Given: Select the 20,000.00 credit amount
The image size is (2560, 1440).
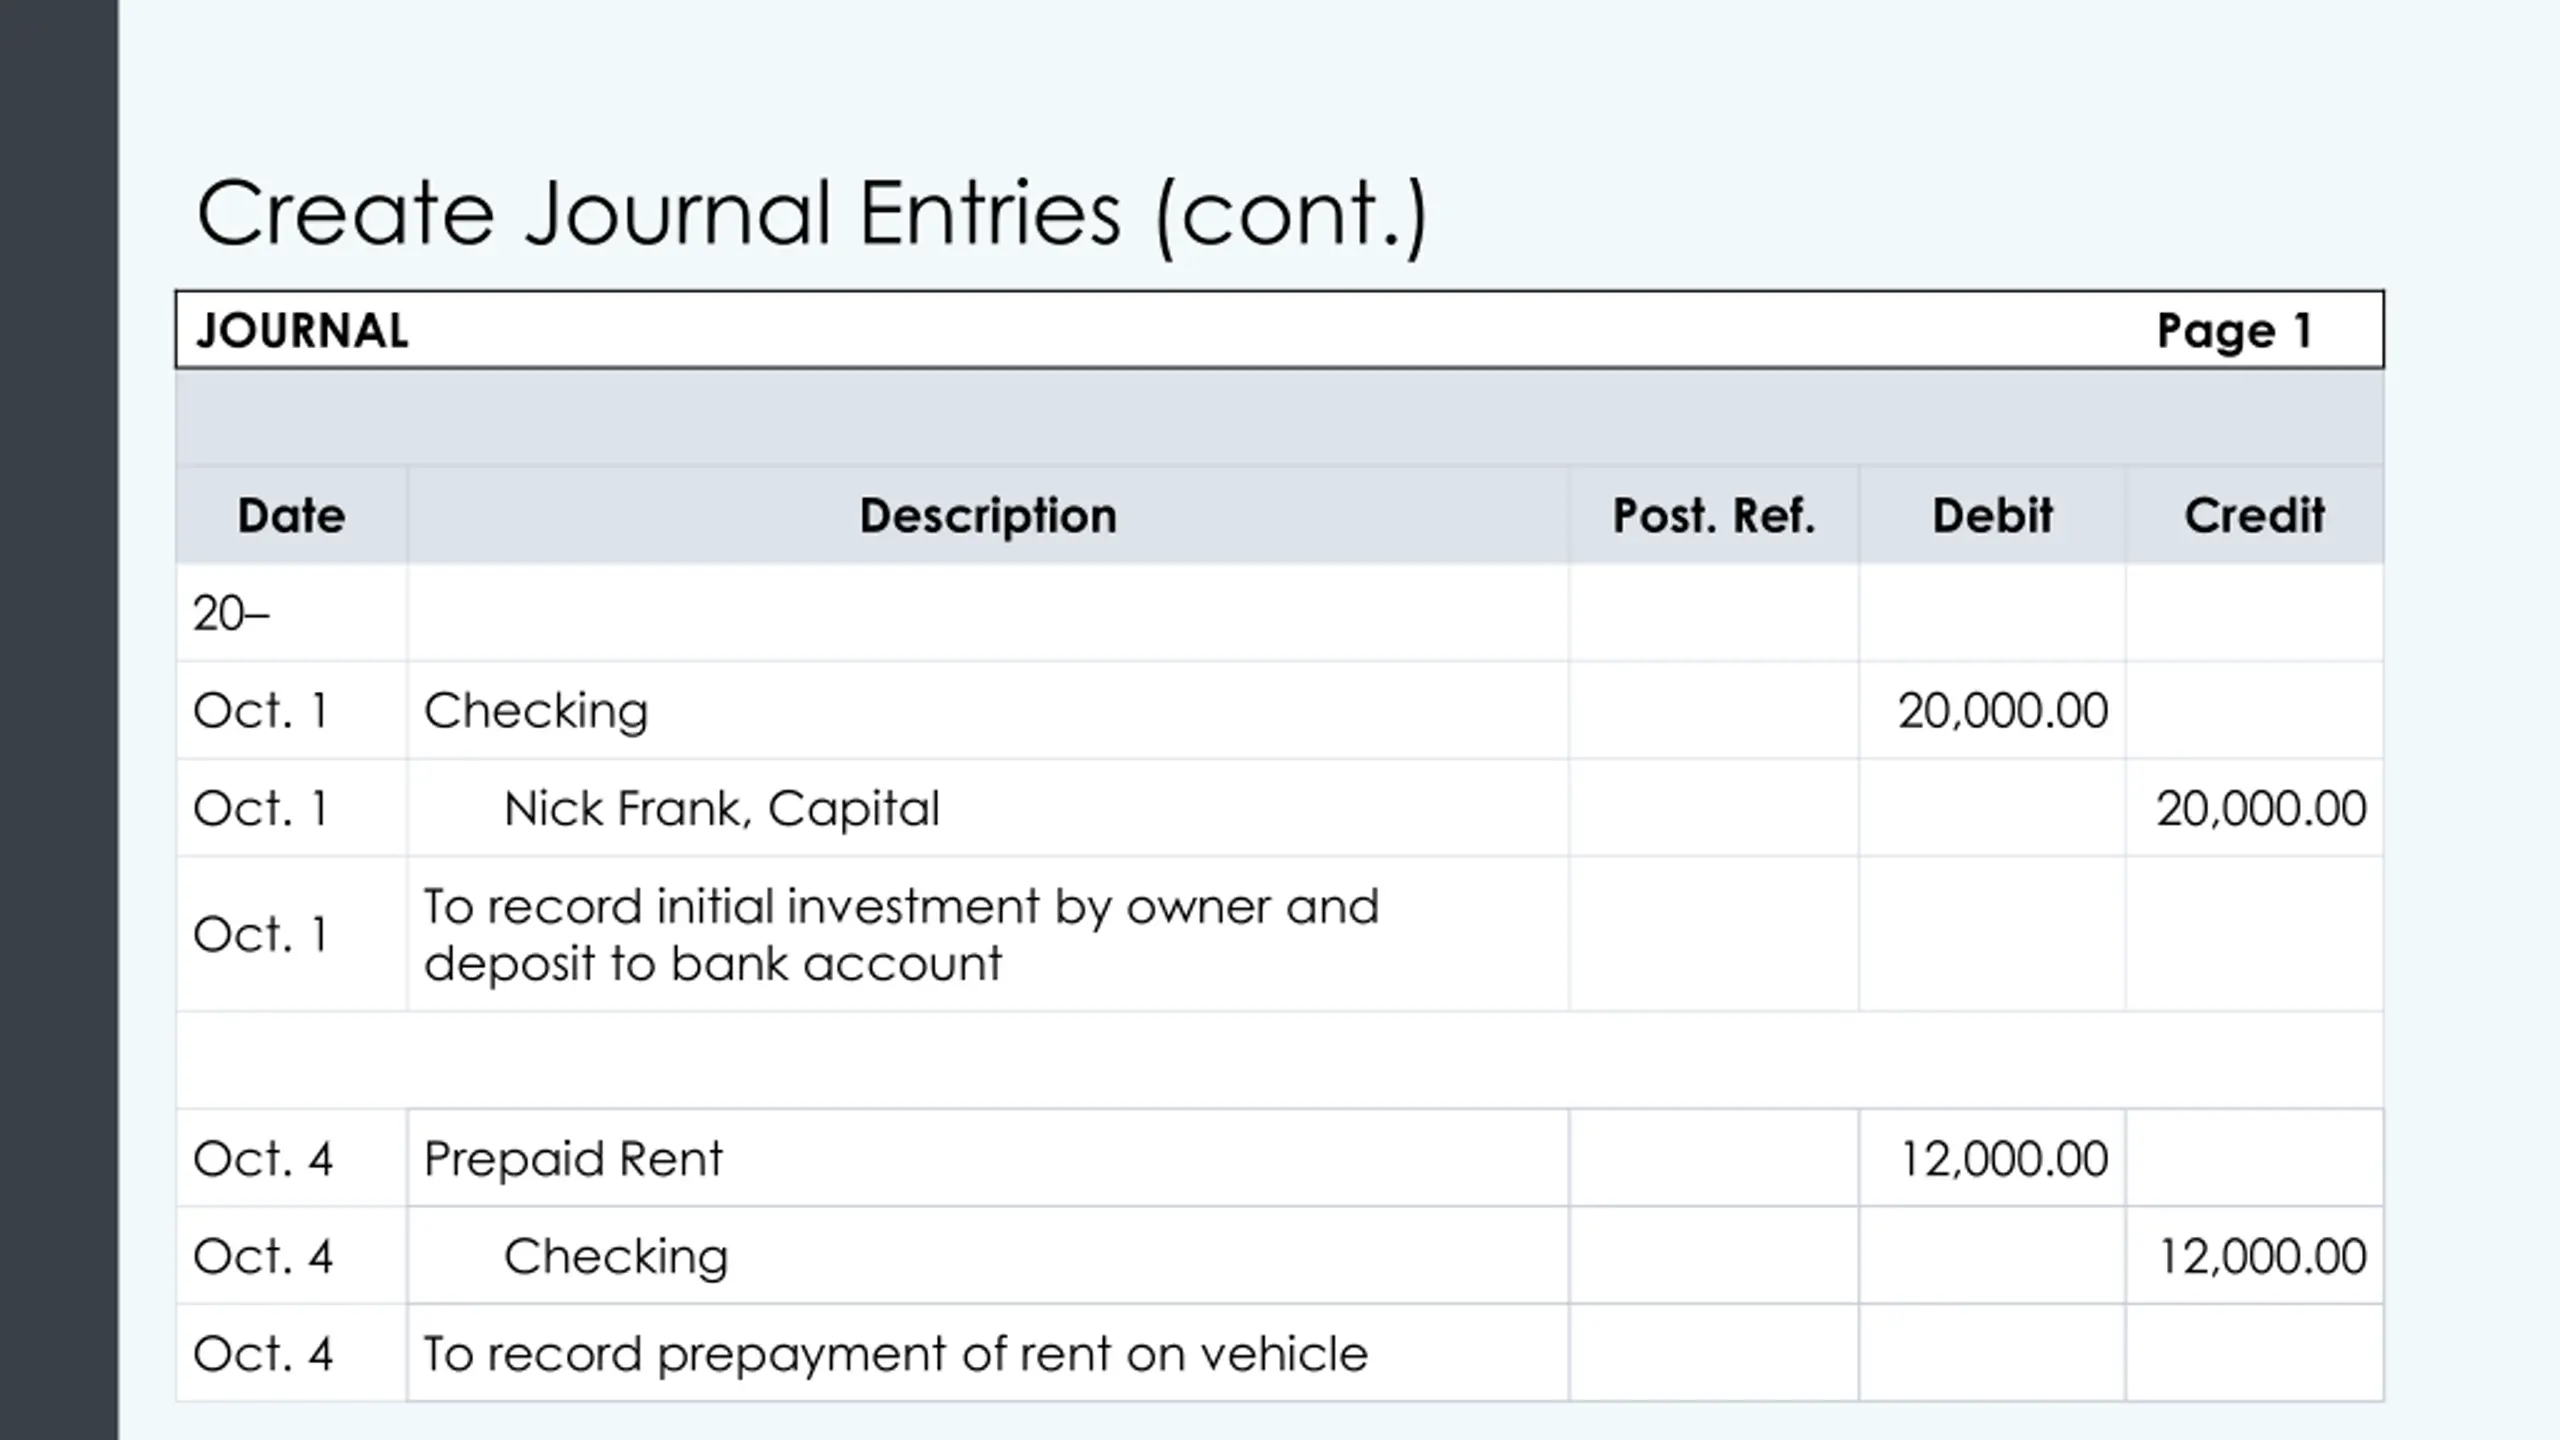Looking at the screenshot, I should tap(2261, 808).
